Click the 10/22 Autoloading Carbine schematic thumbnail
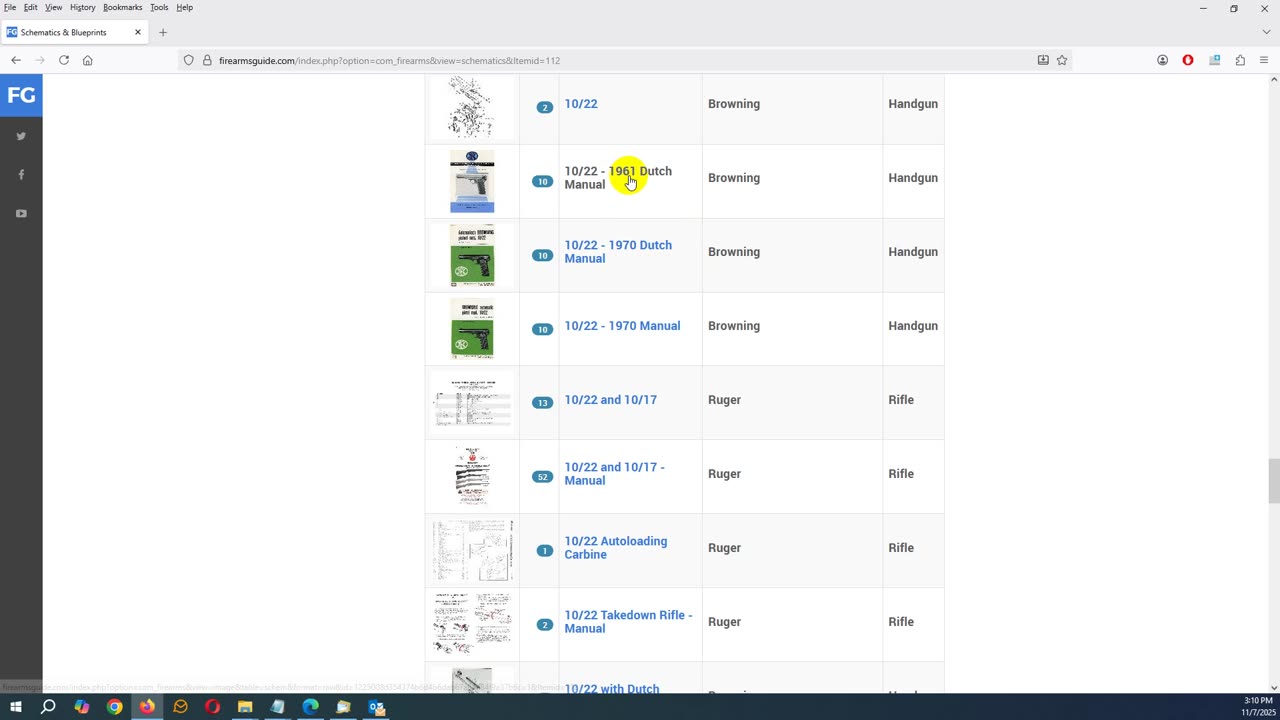Image resolution: width=1280 pixels, height=720 pixels. [472, 550]
